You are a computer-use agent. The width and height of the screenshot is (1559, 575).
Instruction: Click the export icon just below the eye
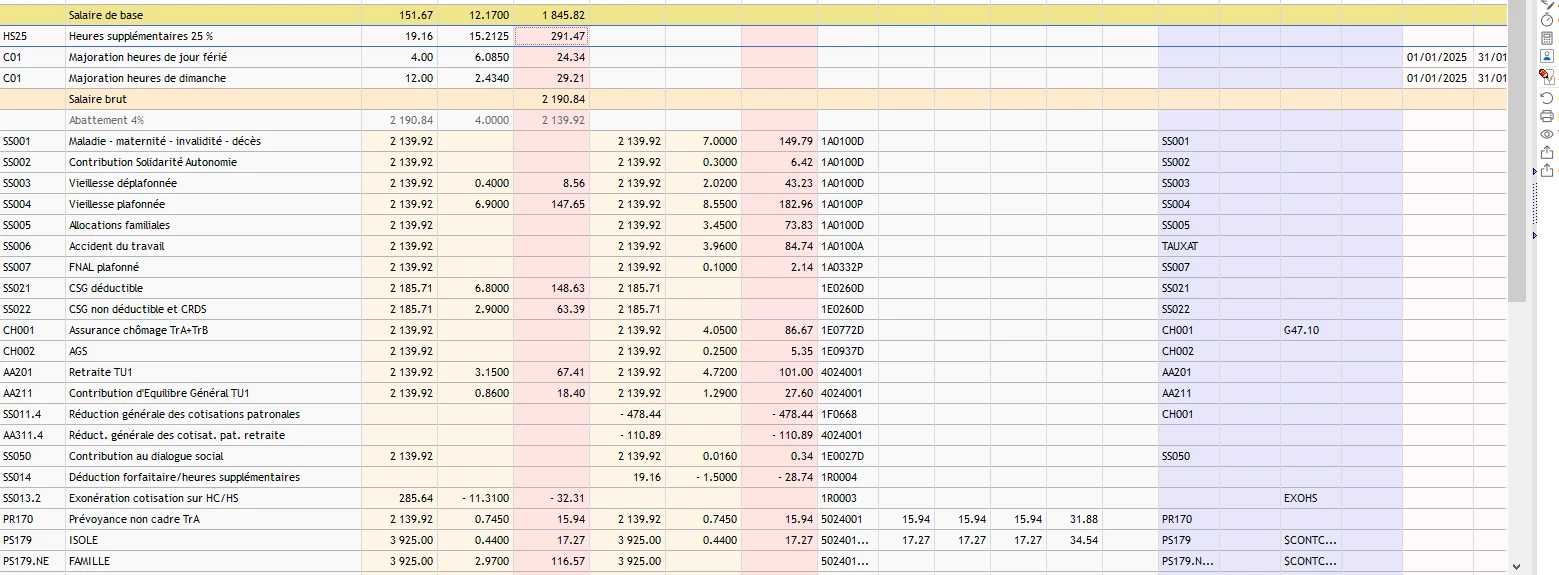coord(1547,152)
